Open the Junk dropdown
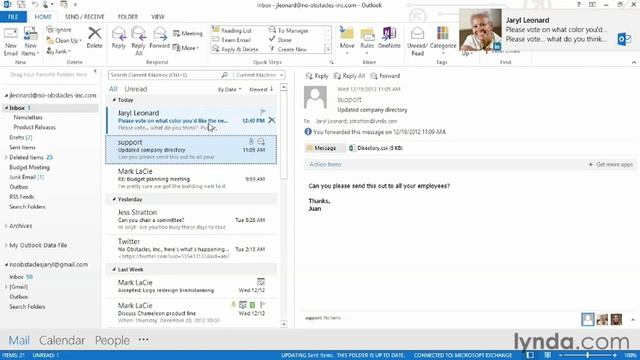This screenshot has width=640, height=360. [59, 51]
